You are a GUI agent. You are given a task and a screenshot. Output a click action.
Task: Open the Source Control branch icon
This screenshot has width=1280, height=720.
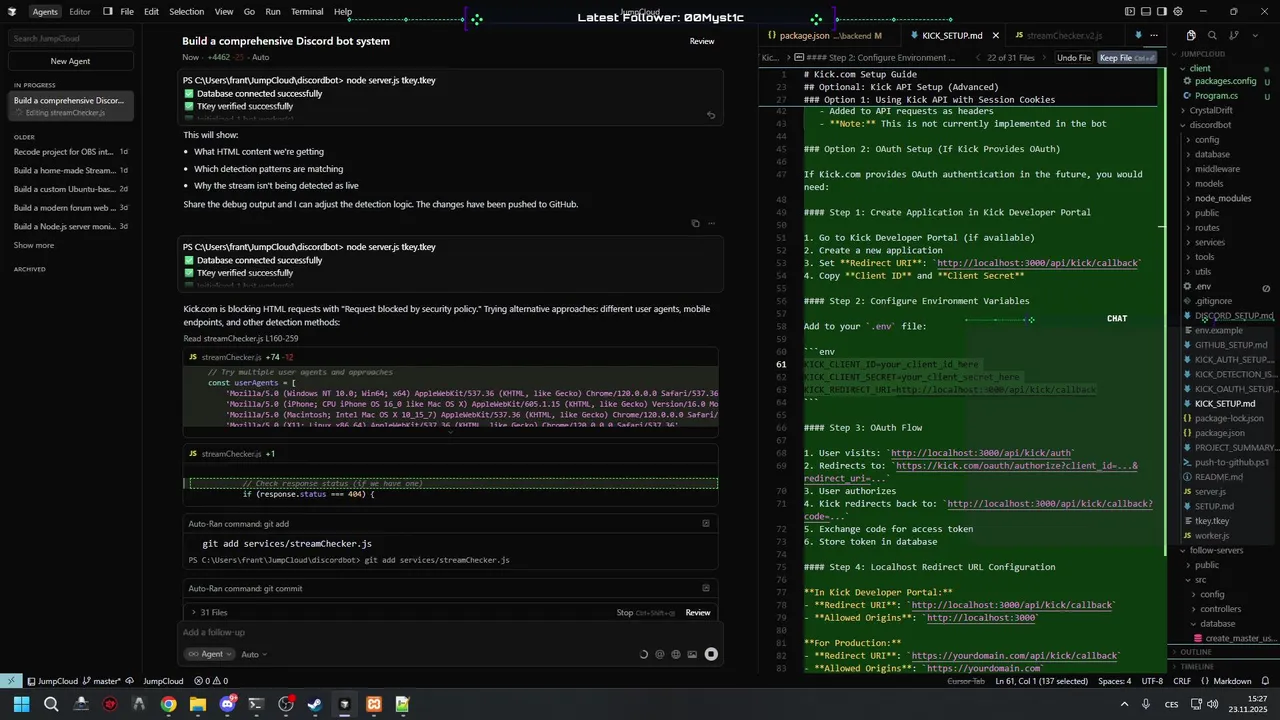pos(1232,35)
